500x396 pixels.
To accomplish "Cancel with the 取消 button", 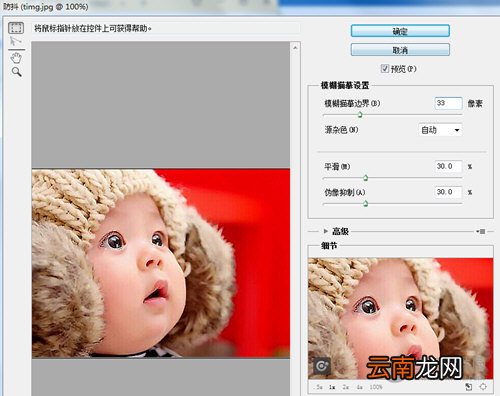I will [x=400, y=50].
